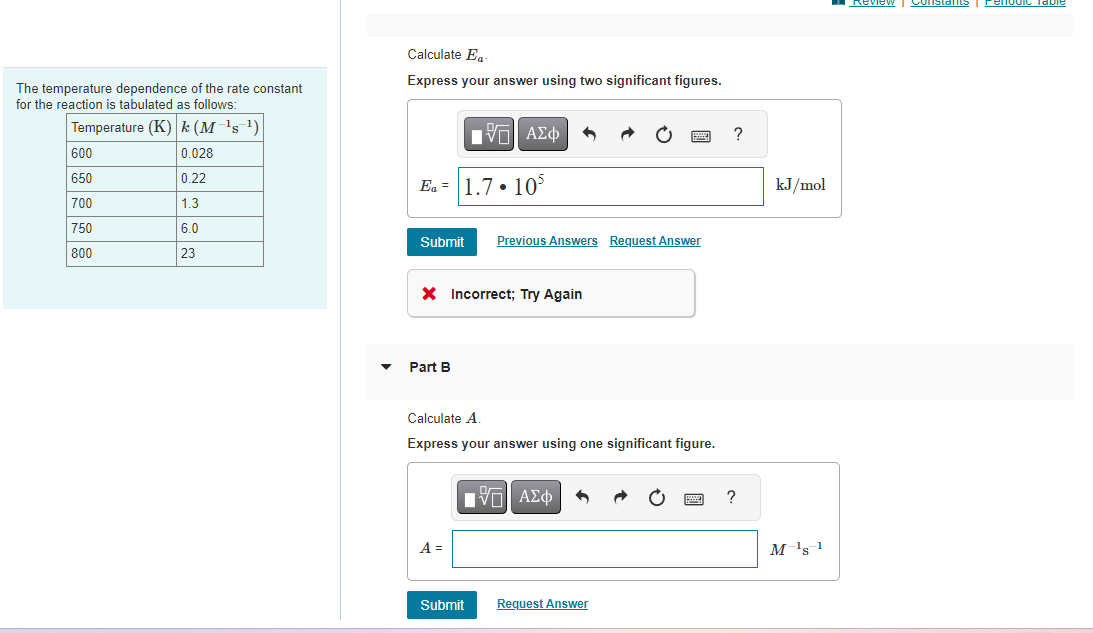The image size is (1093, 633).
Task: Open the keyboard shortcuts icon in Part A
Action: click(x=701, y=134)
